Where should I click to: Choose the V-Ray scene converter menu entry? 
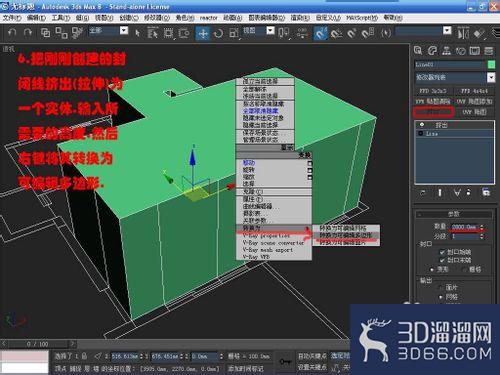point(273,243)
